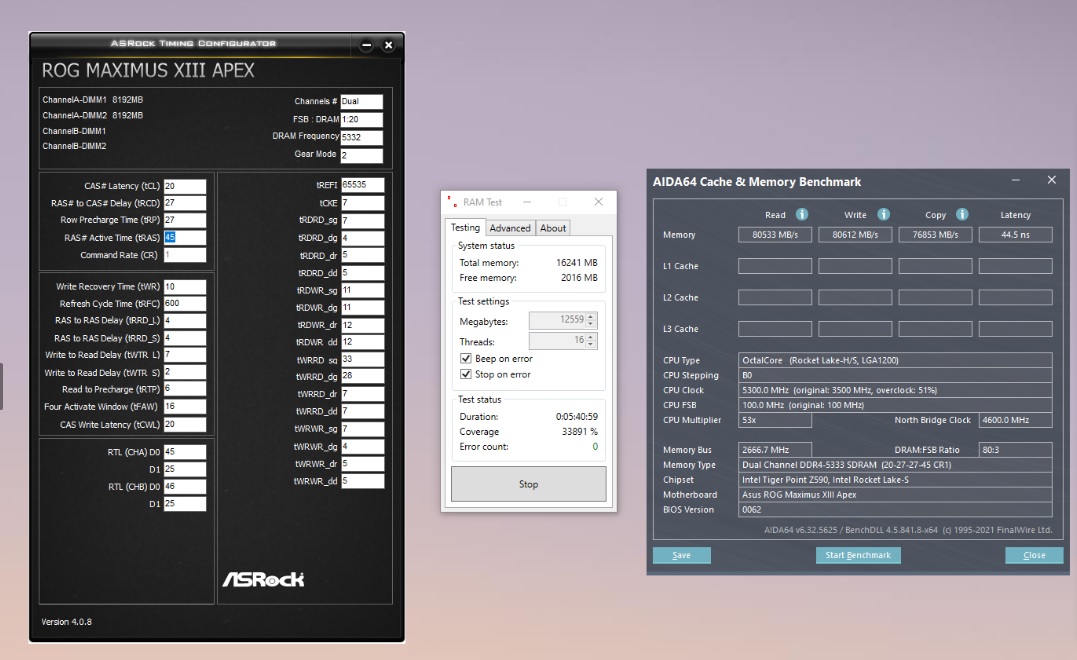Select the tRRD_L field
1077x660 pixels.
[x=185, y=321]
